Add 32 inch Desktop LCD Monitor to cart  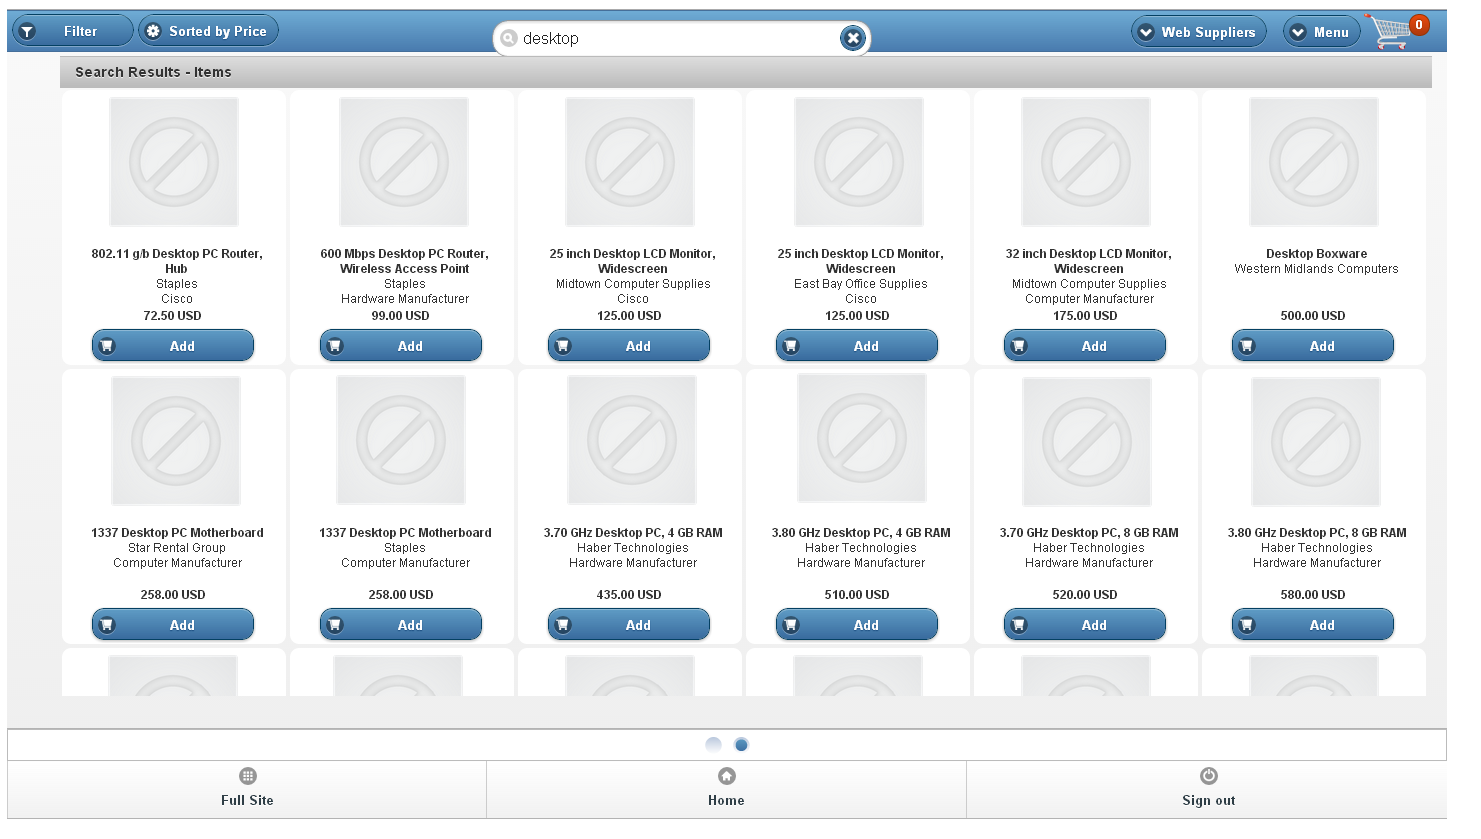[x=1085, y=346]
